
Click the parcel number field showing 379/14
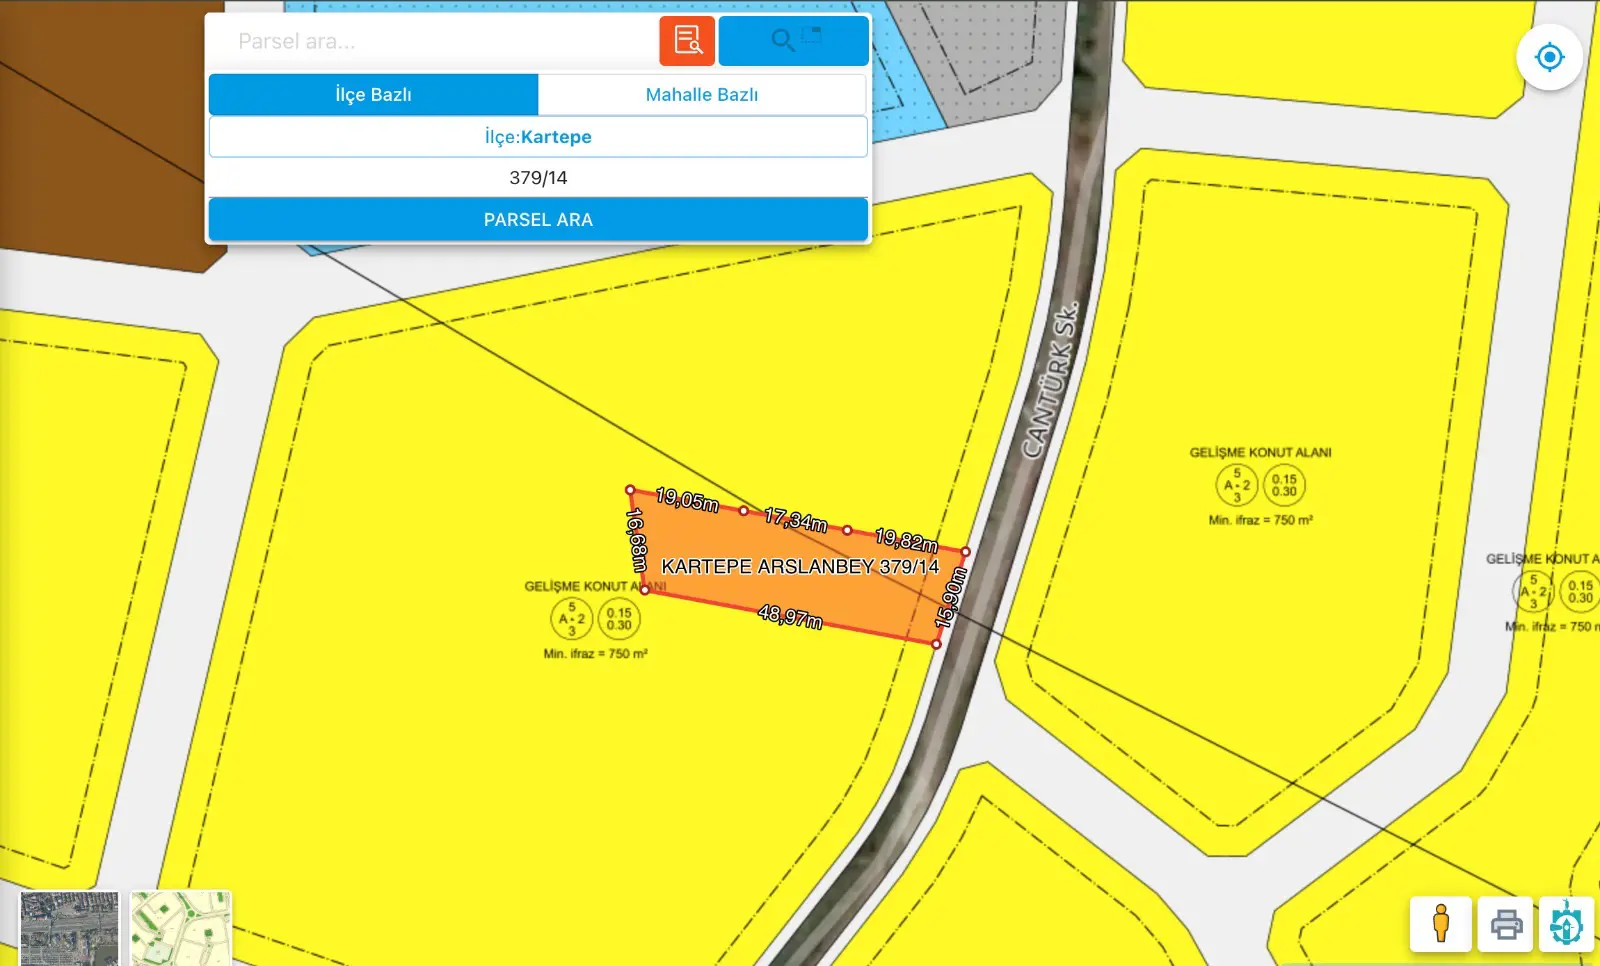pyautogui.click(x=538, y=178)
